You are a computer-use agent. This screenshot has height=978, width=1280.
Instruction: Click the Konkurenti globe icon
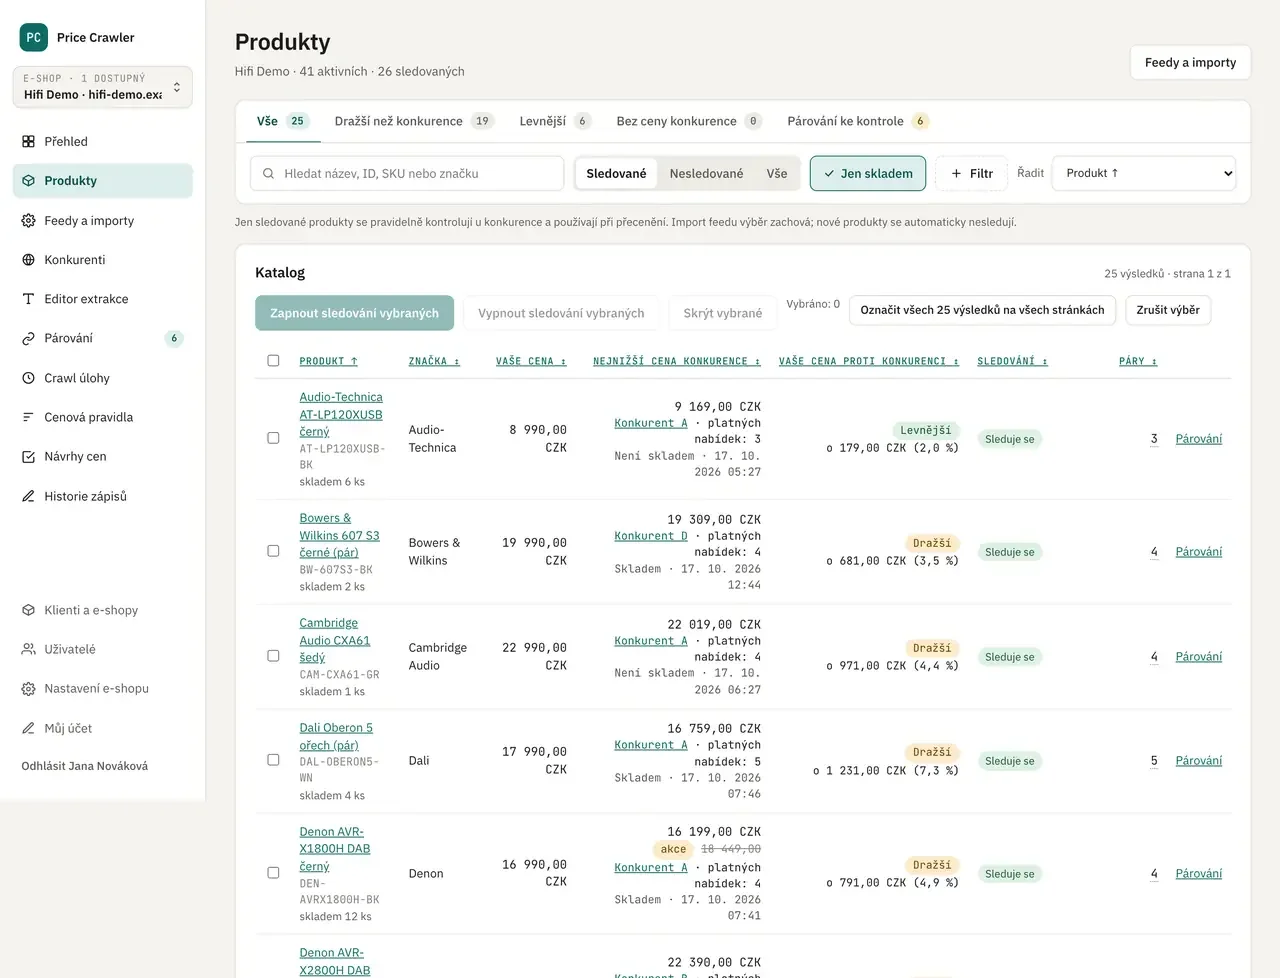coord(28,260)
